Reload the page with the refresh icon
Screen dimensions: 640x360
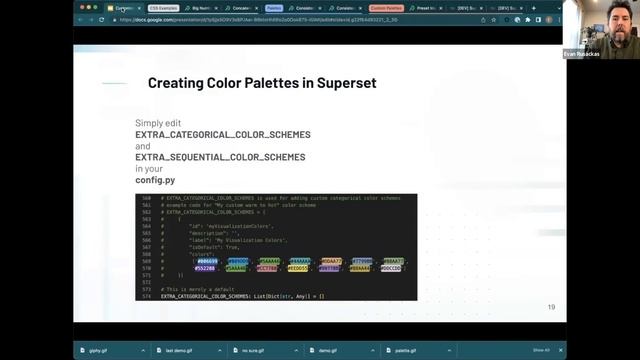(x=102, y=20)
